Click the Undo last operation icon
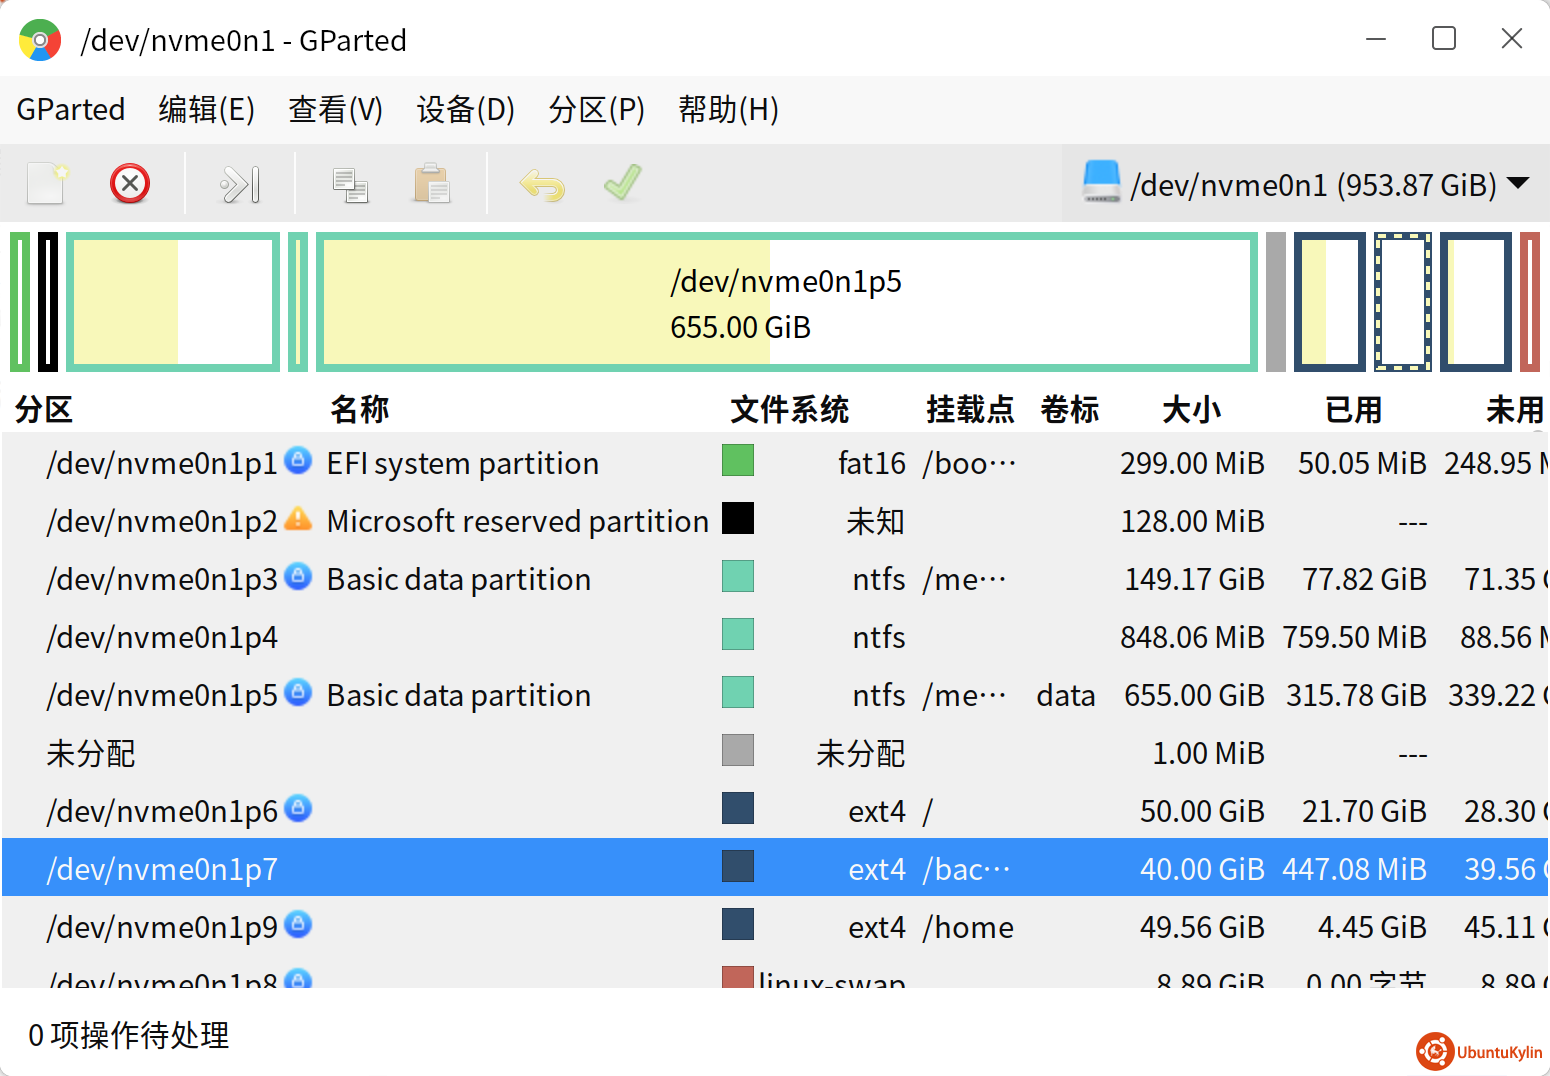This screenshot has width=1550, height=1076. point(542,184)
